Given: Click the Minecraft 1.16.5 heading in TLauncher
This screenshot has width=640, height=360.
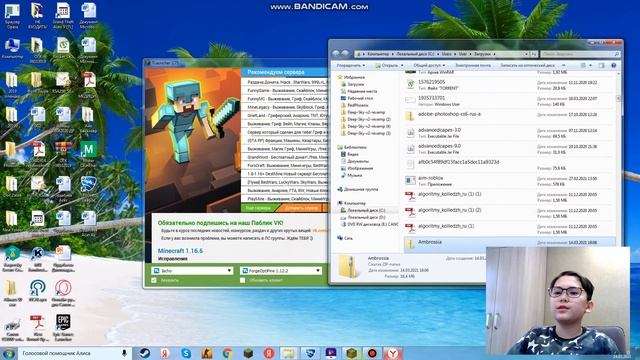Looking at the screenshot, I should [180, 251].
